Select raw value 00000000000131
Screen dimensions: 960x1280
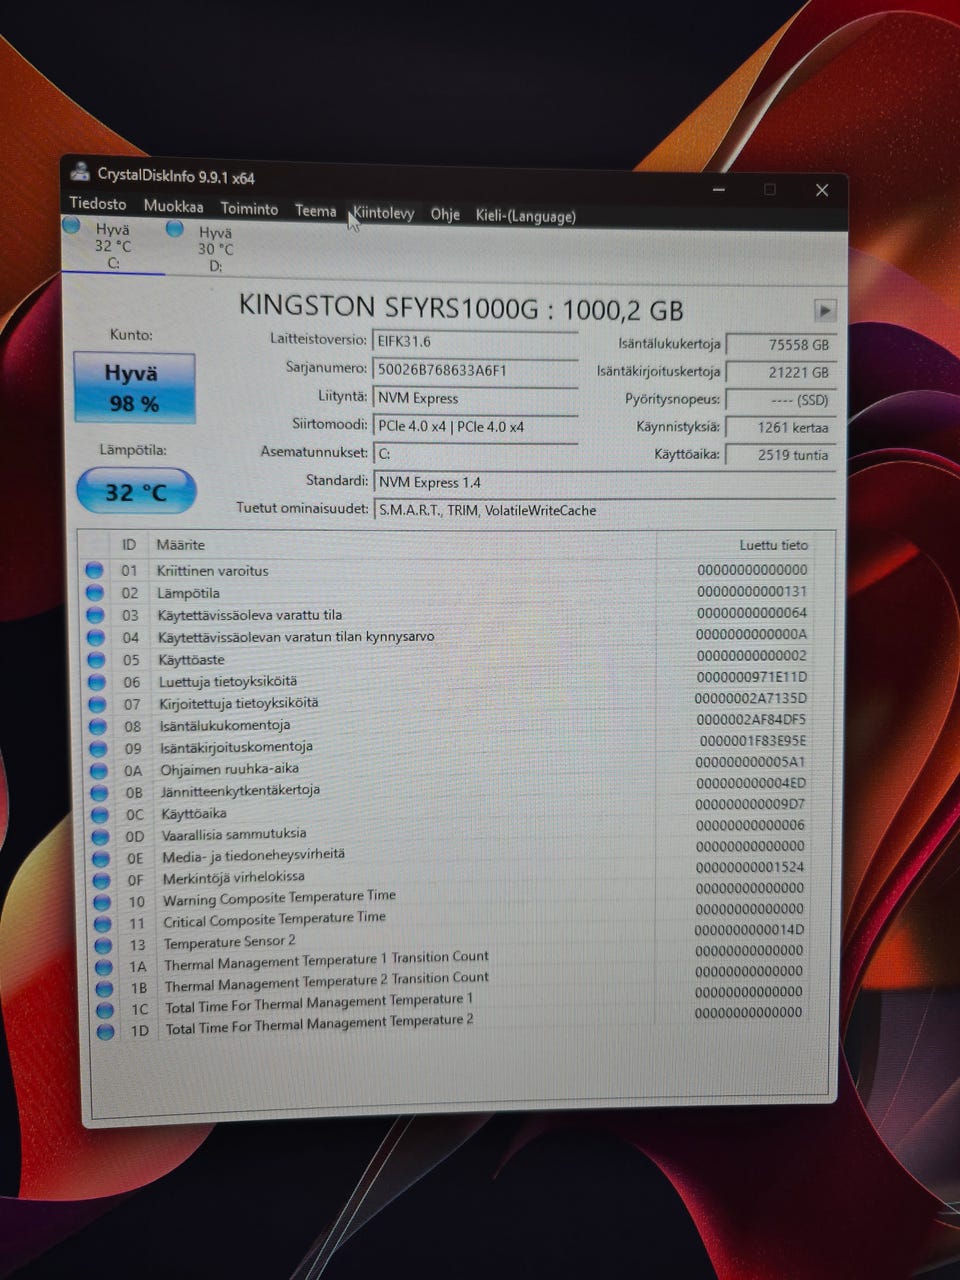click(752, 591)
